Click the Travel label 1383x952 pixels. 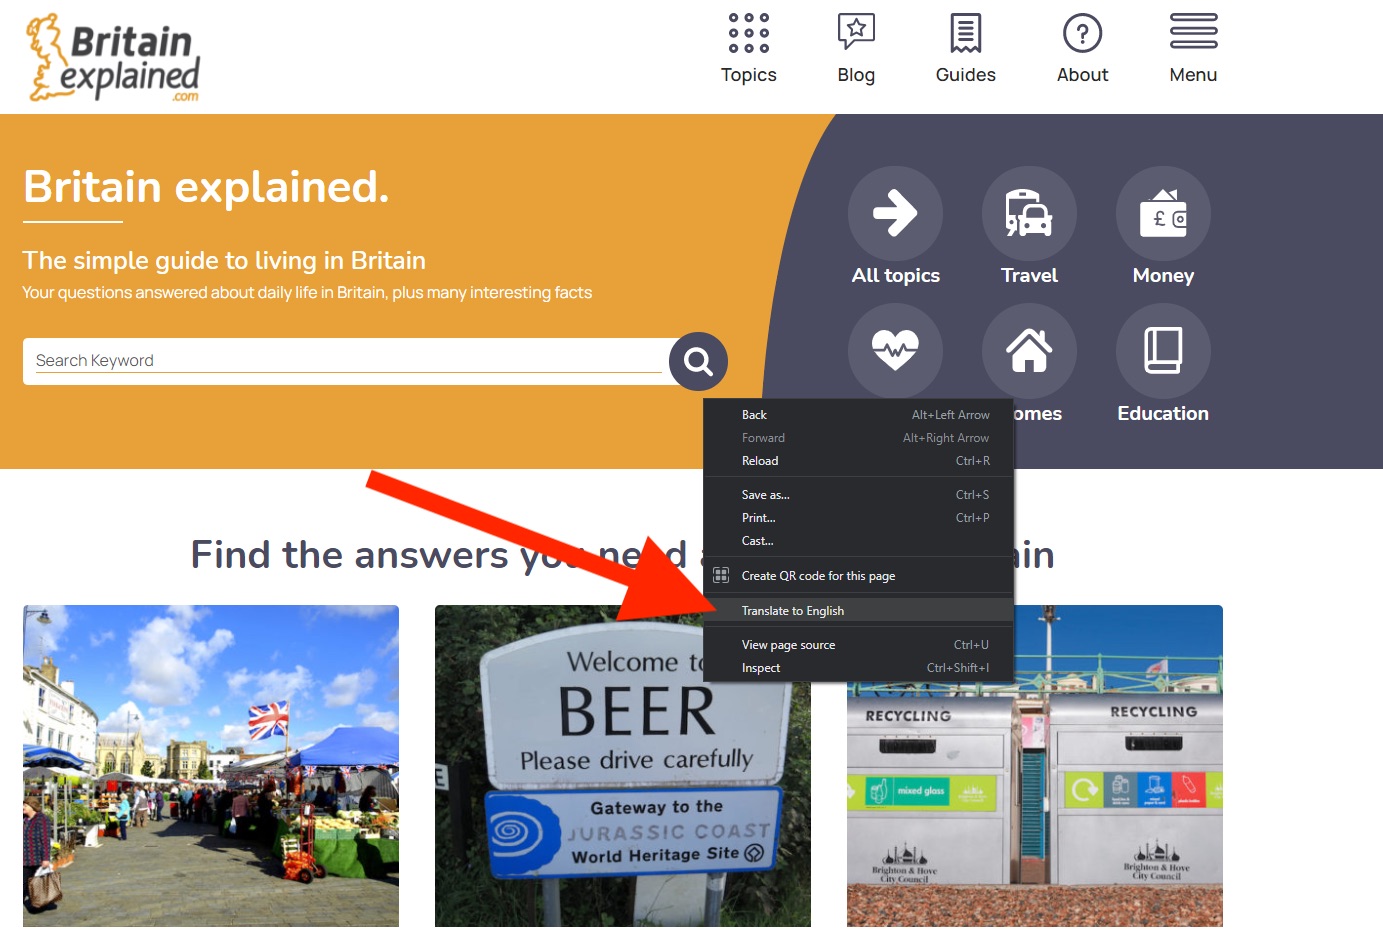(1029, 276)
